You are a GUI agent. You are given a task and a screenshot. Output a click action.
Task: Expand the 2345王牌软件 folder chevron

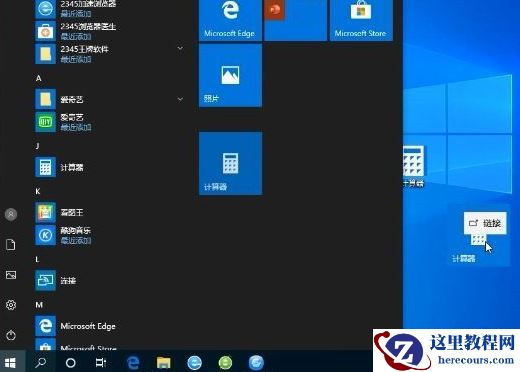tap(180, 48)
